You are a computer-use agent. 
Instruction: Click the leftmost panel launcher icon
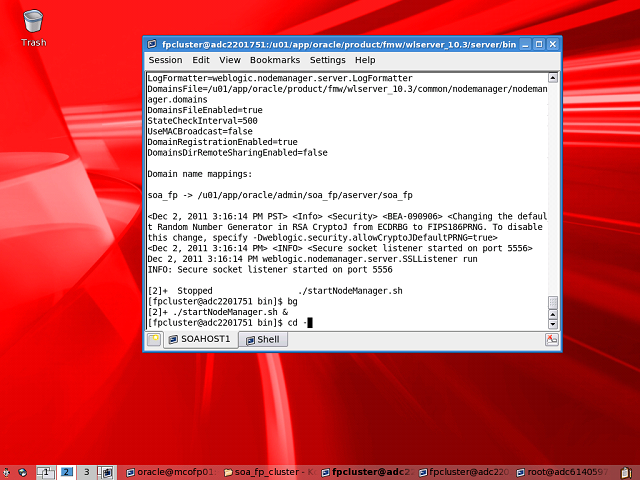click(x=6, y=473)
